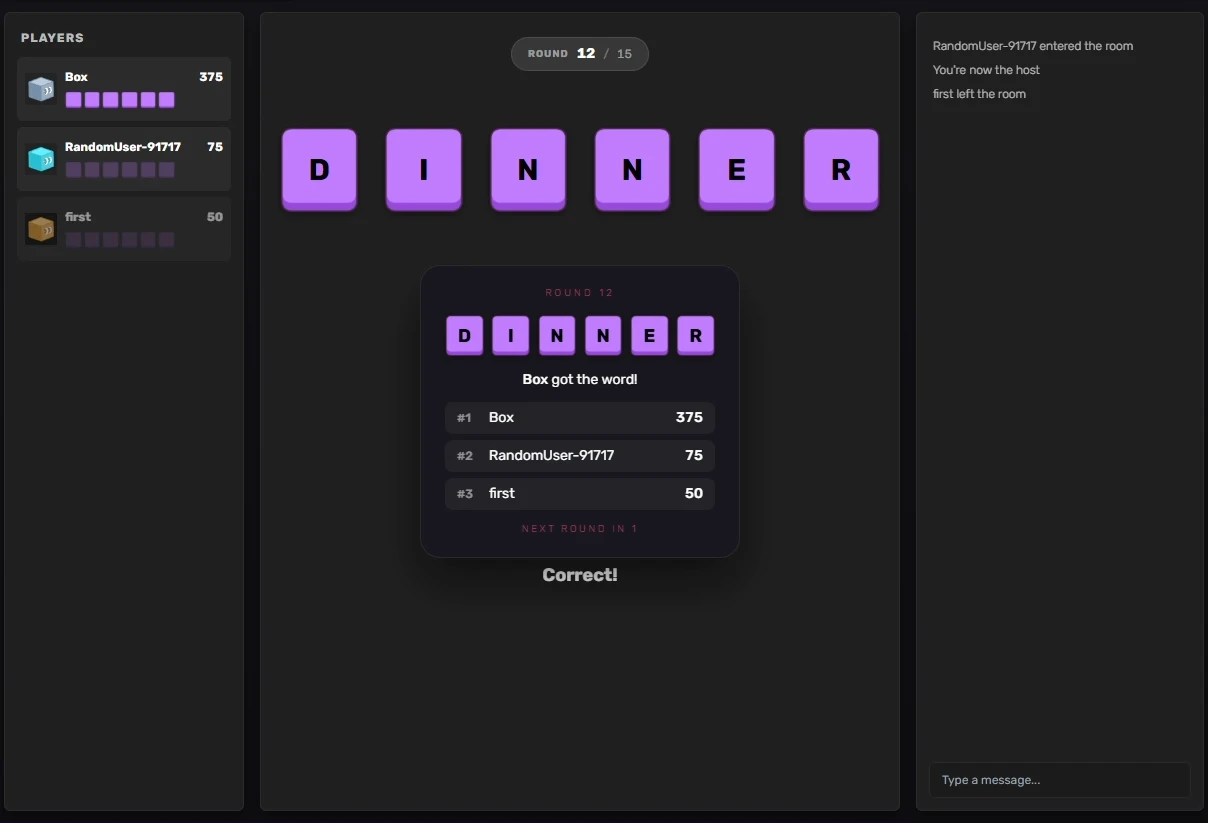Select the #1 Box leaderboard row

[x=580, y=418]
